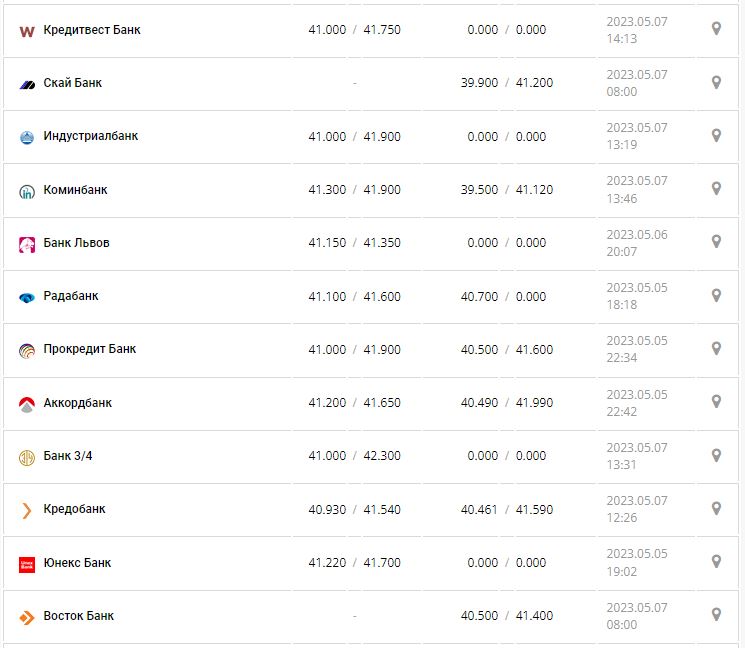The image size is (745, 648).
Task: Click the Коминбанк location pin icon
Action: (x=716, y=188)
